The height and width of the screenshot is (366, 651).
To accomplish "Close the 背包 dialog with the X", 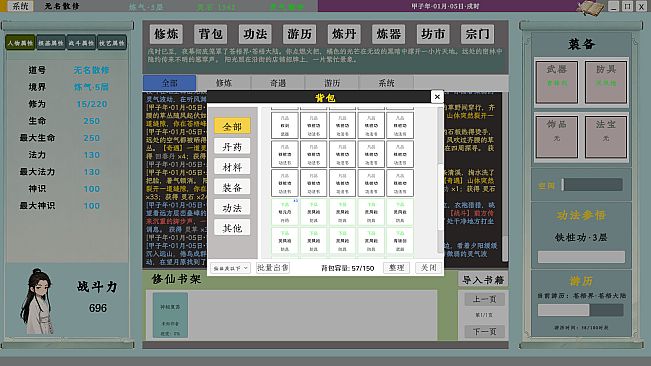I will [x=437, y=97].
